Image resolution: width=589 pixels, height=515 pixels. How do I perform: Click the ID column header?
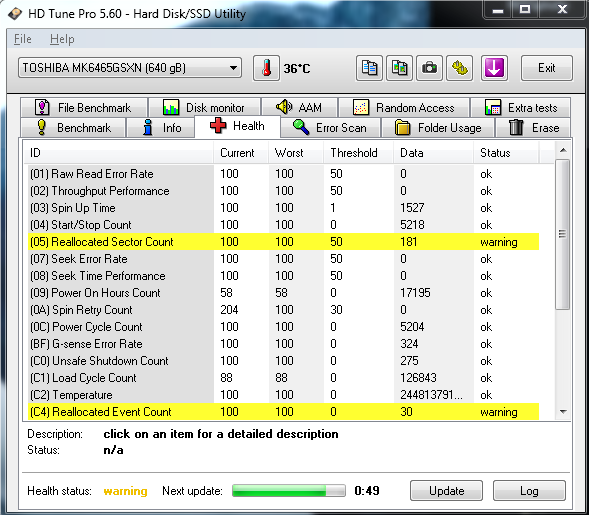[119, 153]
